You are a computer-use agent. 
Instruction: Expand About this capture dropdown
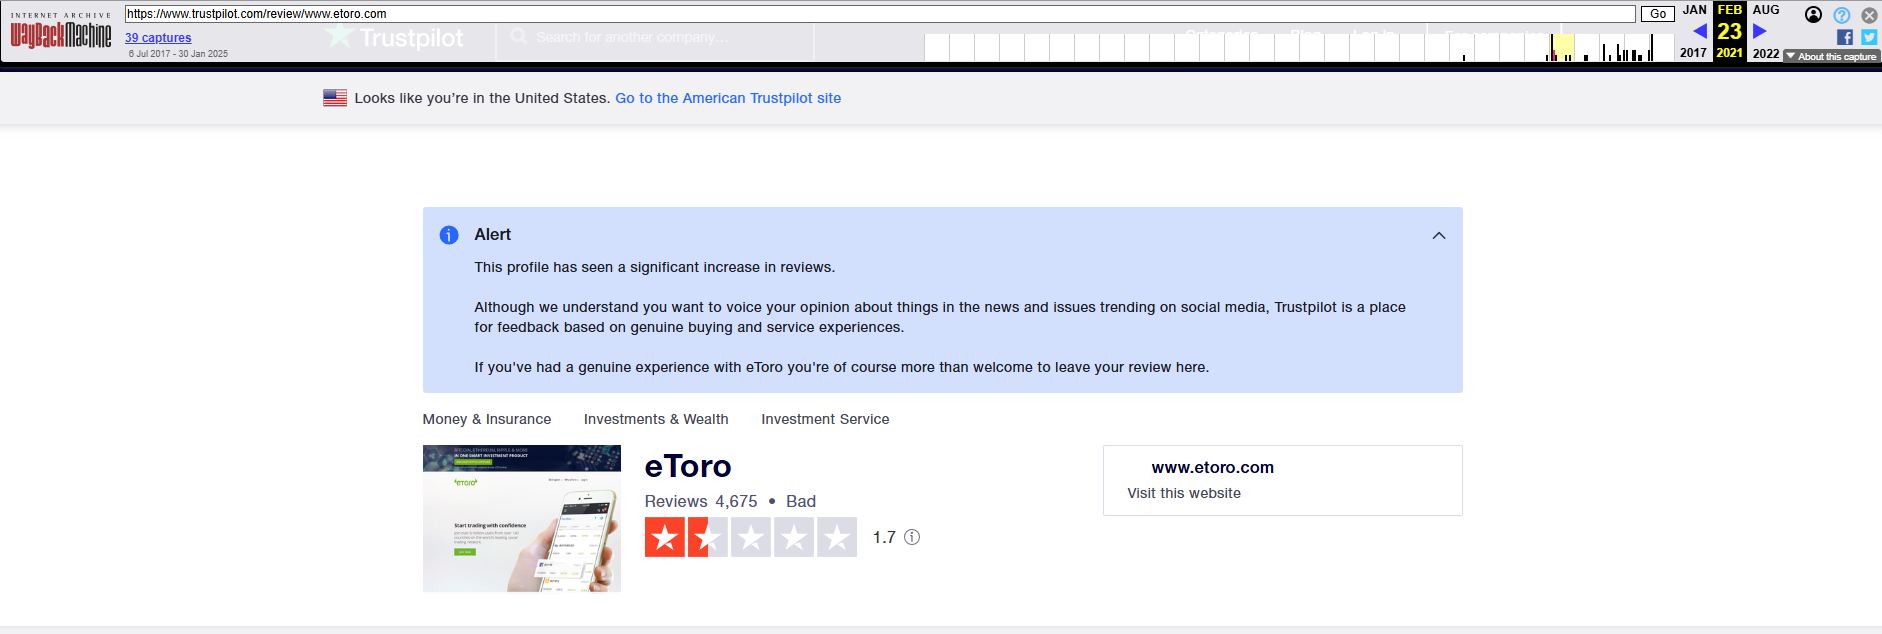[x=1831, y=57]
